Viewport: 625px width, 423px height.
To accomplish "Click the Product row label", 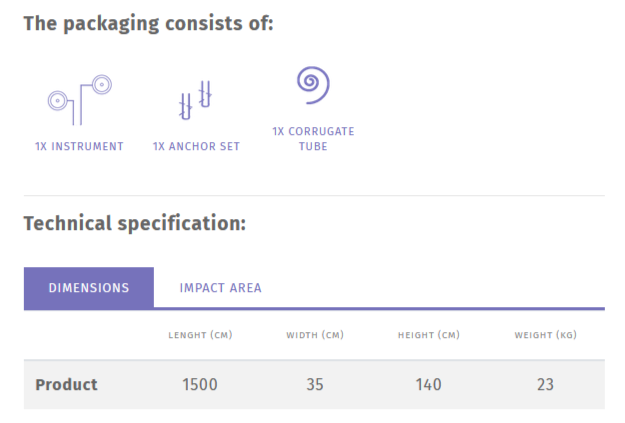I will [66, 385].
